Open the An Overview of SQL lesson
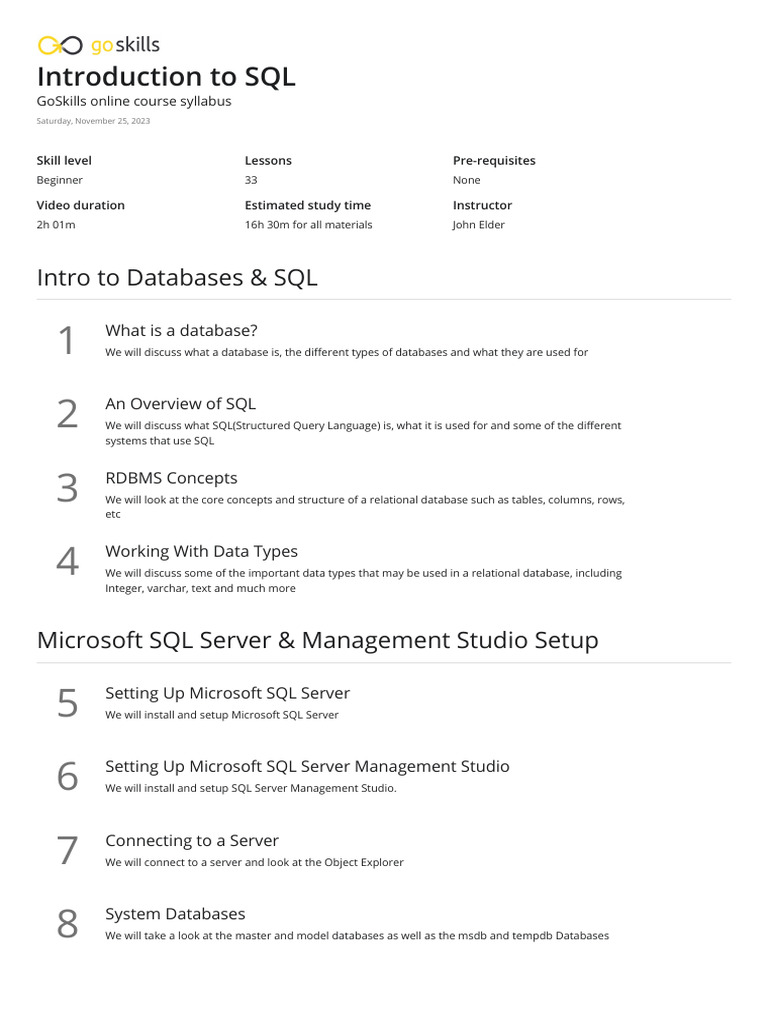 (x=180, y=404)
